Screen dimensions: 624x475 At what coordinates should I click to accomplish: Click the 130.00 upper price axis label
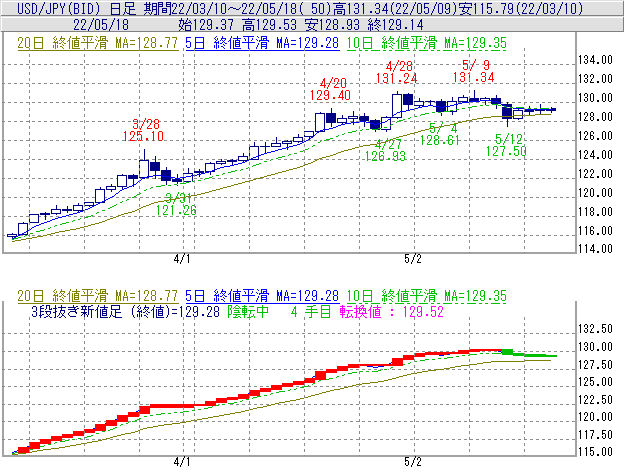click(x=595, y=98)
